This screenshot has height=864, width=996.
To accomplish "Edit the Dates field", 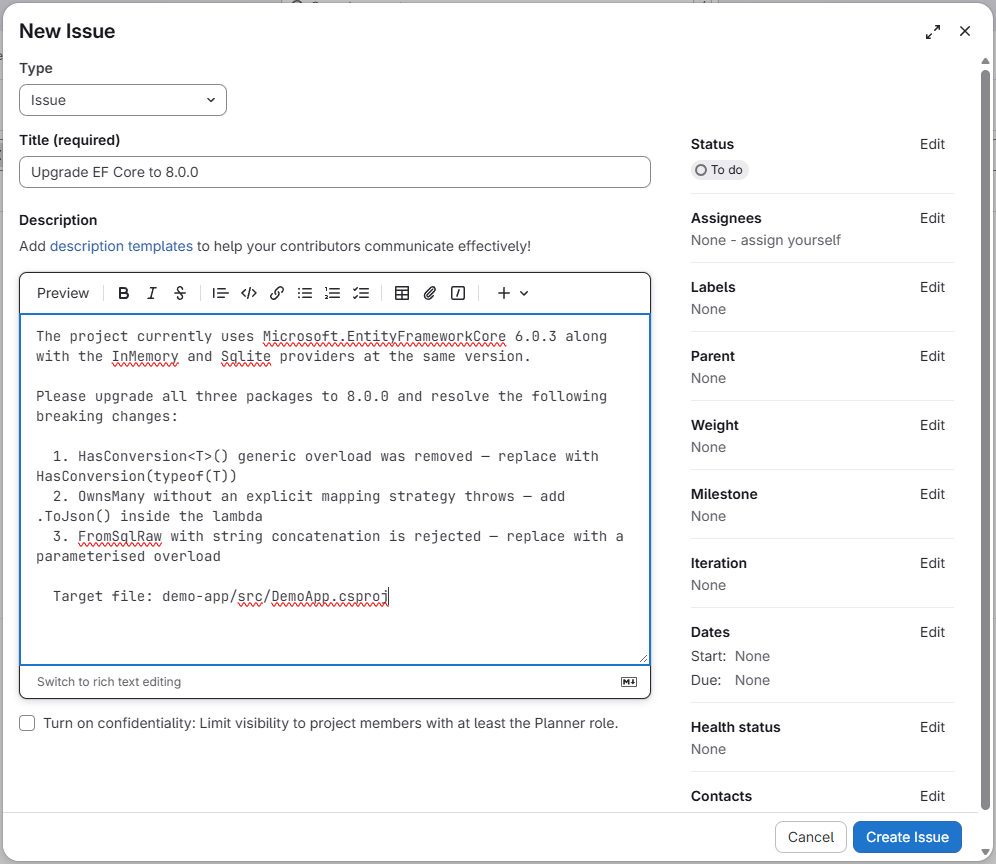I will click(932, 632).
